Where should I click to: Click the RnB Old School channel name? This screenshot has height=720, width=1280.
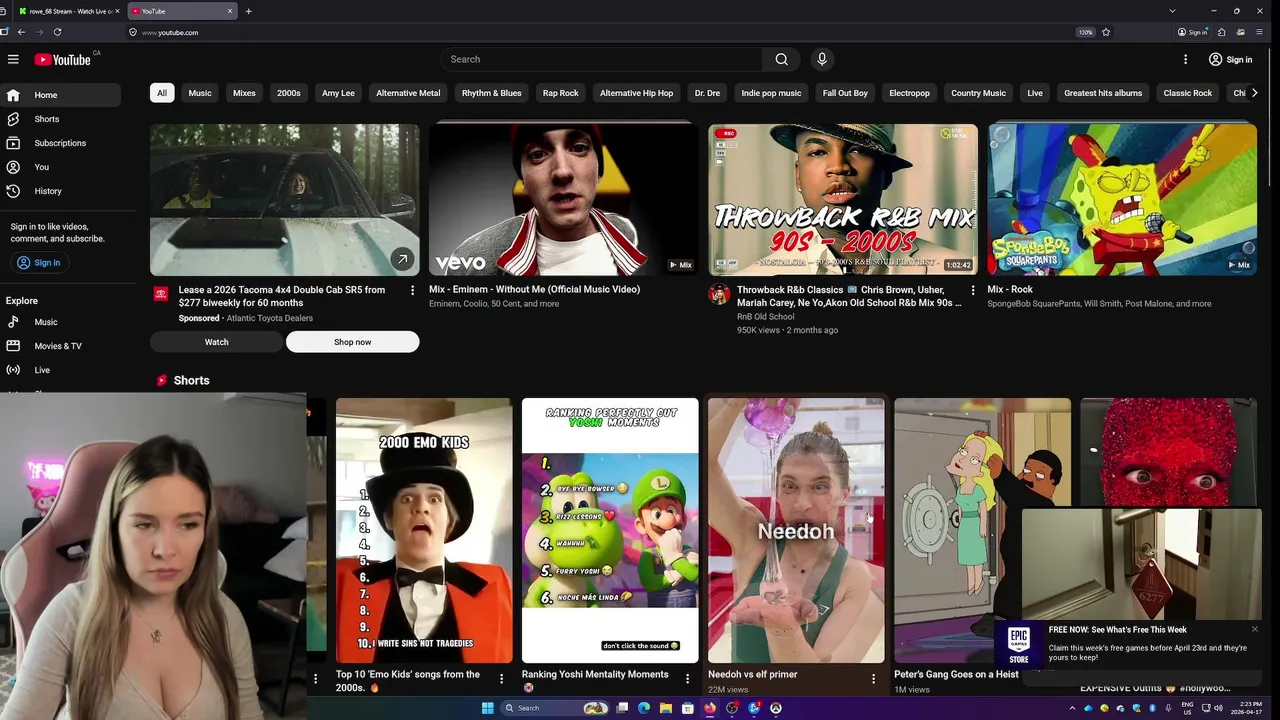[x=766, y=317]
